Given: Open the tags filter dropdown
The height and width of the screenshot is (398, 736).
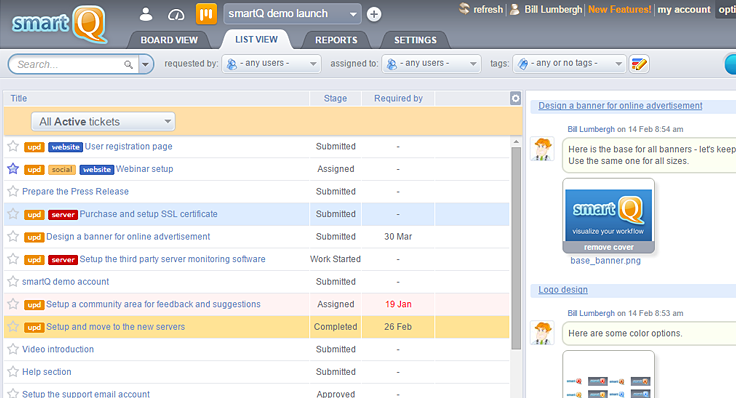Looking at the screenshot, I should click(x=569, y=63).
